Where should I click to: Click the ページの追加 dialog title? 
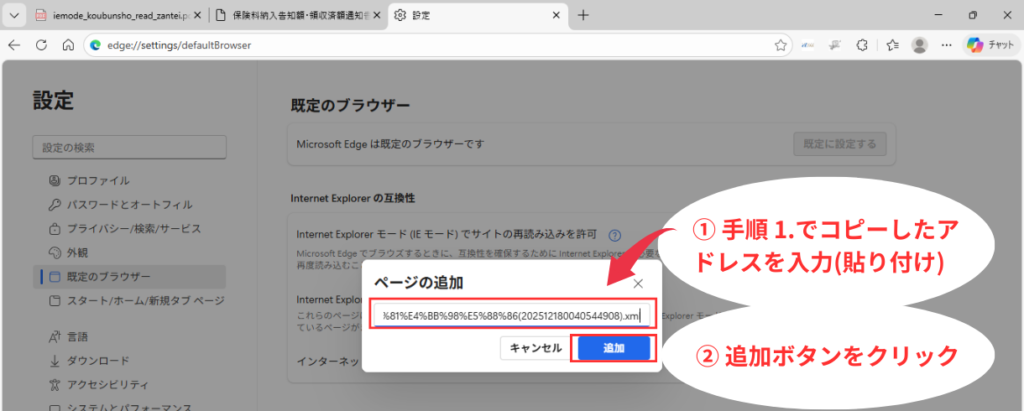419,283
